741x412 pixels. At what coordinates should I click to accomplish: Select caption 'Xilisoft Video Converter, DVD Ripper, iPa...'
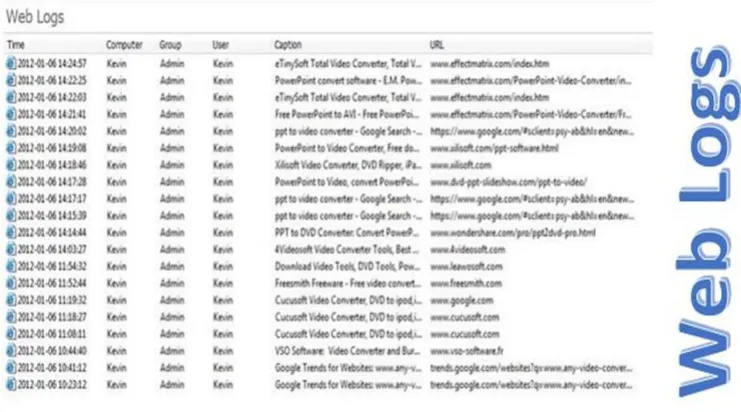(x=348, y=165)
